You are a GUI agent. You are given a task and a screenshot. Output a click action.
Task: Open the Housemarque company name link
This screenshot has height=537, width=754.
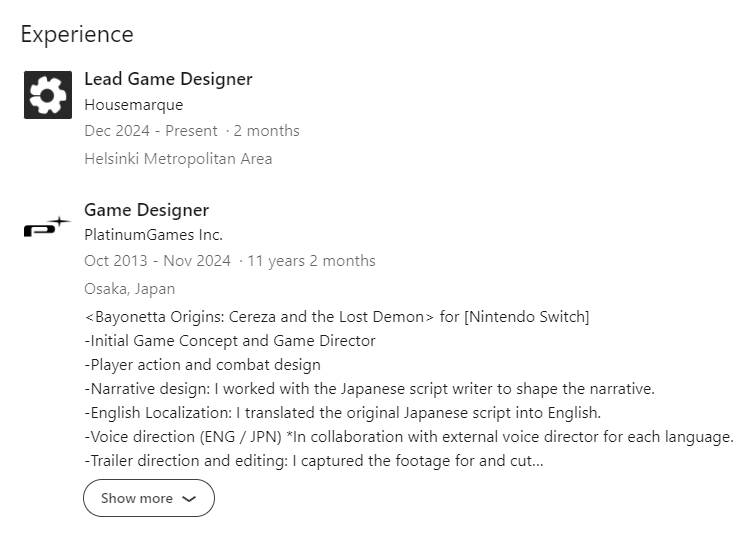click(x=134, y=105)
